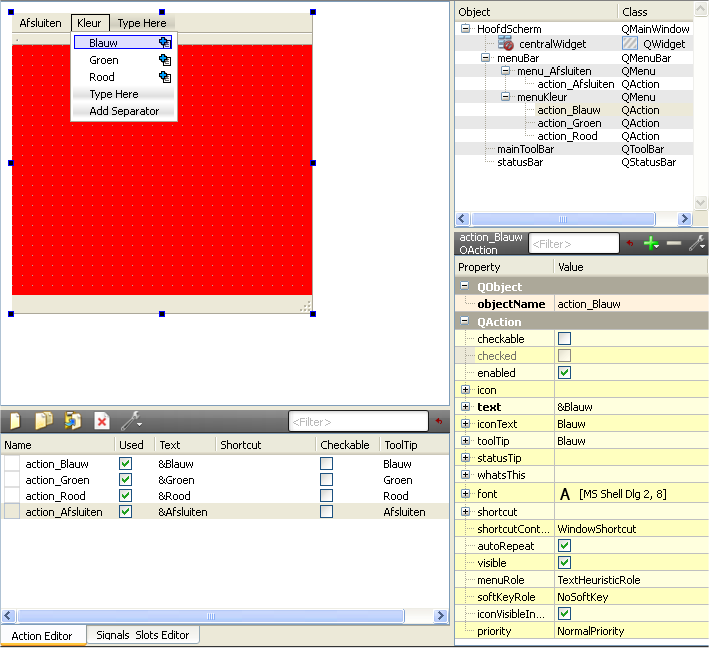Open Action Editor wrench configure icon
Image resolution: width=709 pixels, height=648 pixels.
pos(131,421)
